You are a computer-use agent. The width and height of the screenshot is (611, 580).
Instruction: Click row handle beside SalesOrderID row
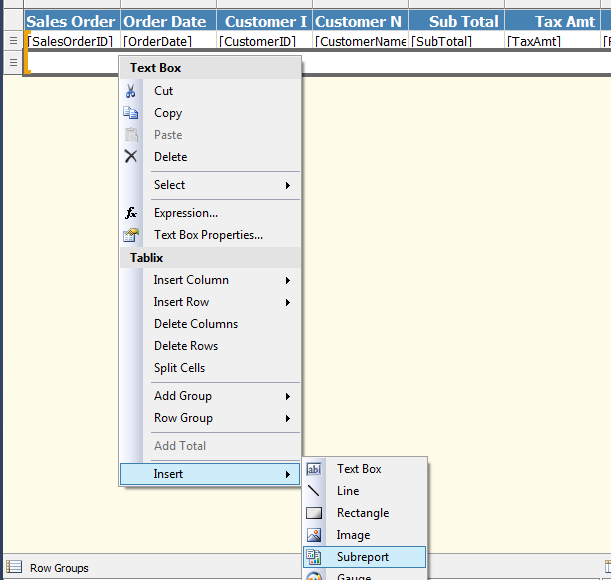tap(13, 40)
